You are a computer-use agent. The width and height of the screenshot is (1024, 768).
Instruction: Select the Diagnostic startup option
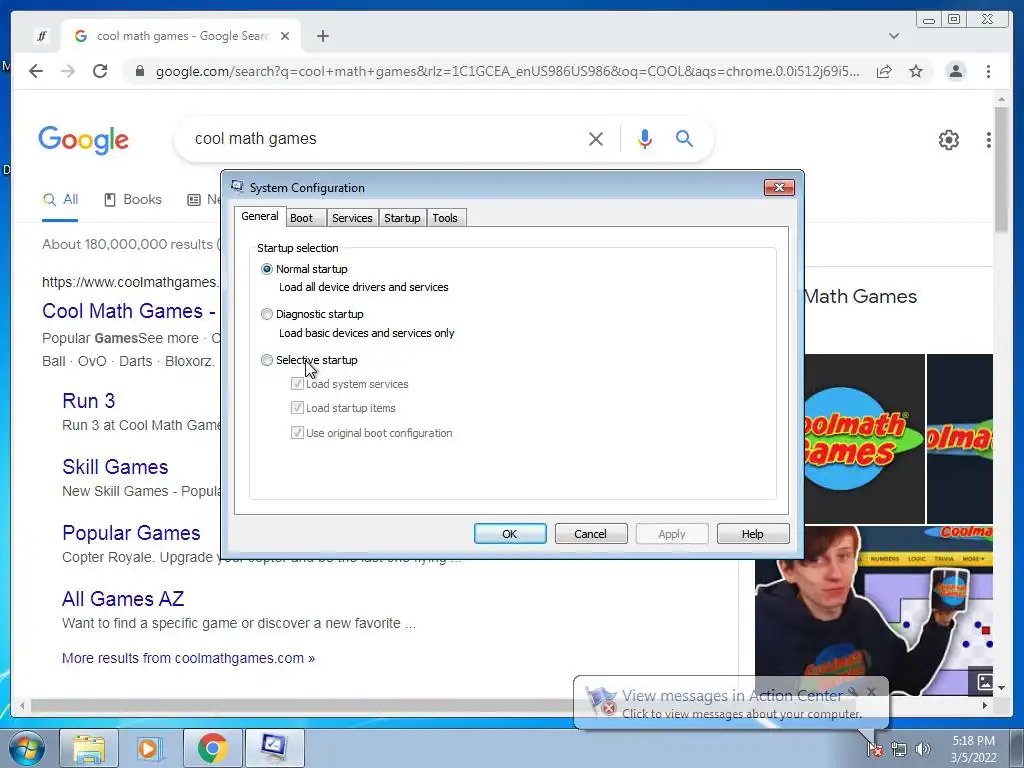(266, 314)
